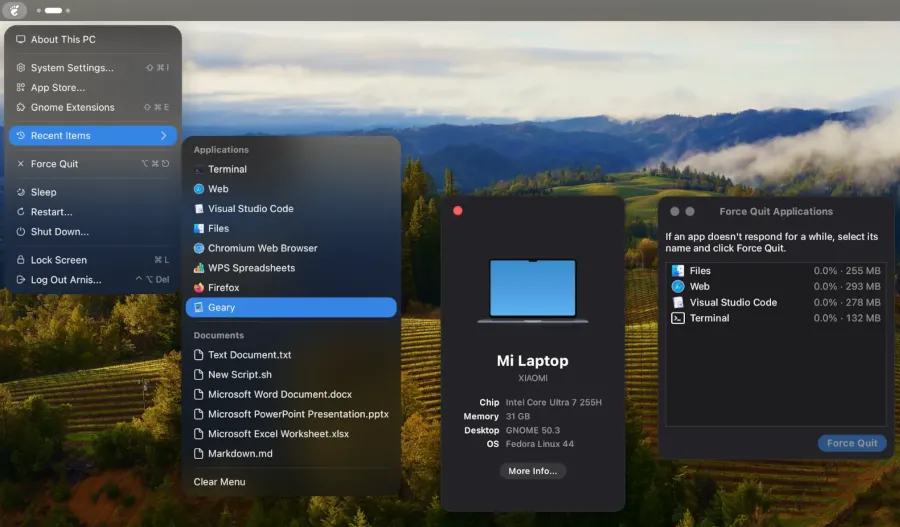Open recent document Text Document.txt

291,355
